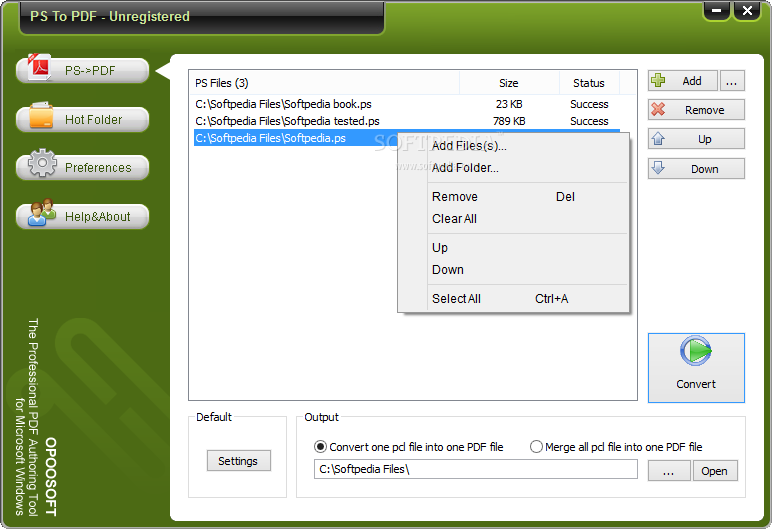Click the 789 KB size cell
The image size is (772, 529).
pyautogui.click(x=509, y=121)
